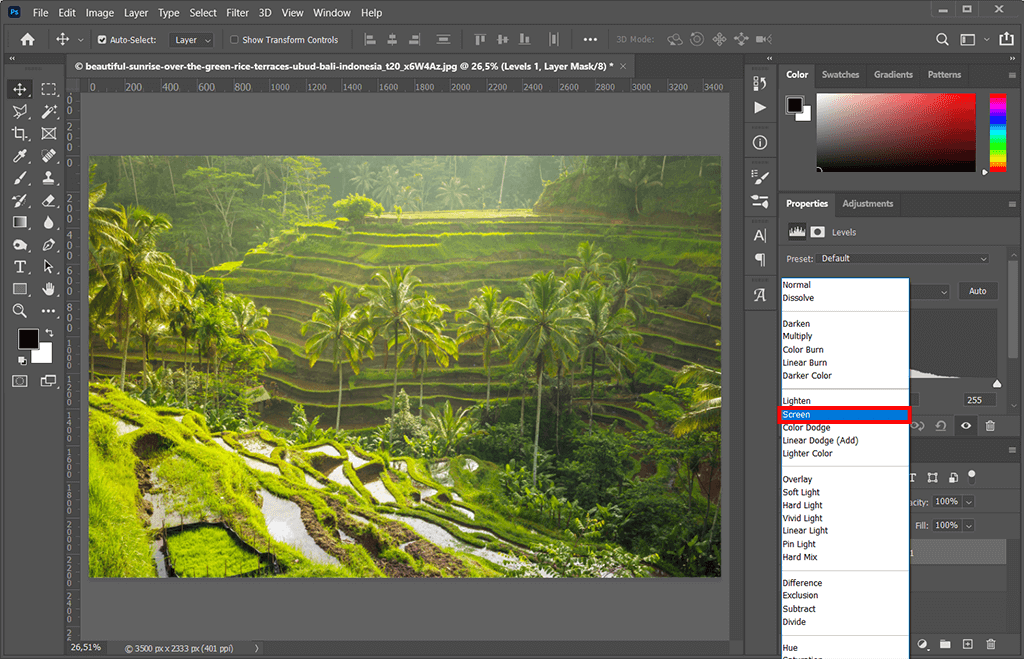Select the Blur tool
The image size is (1024, 659).
point(48,222)
